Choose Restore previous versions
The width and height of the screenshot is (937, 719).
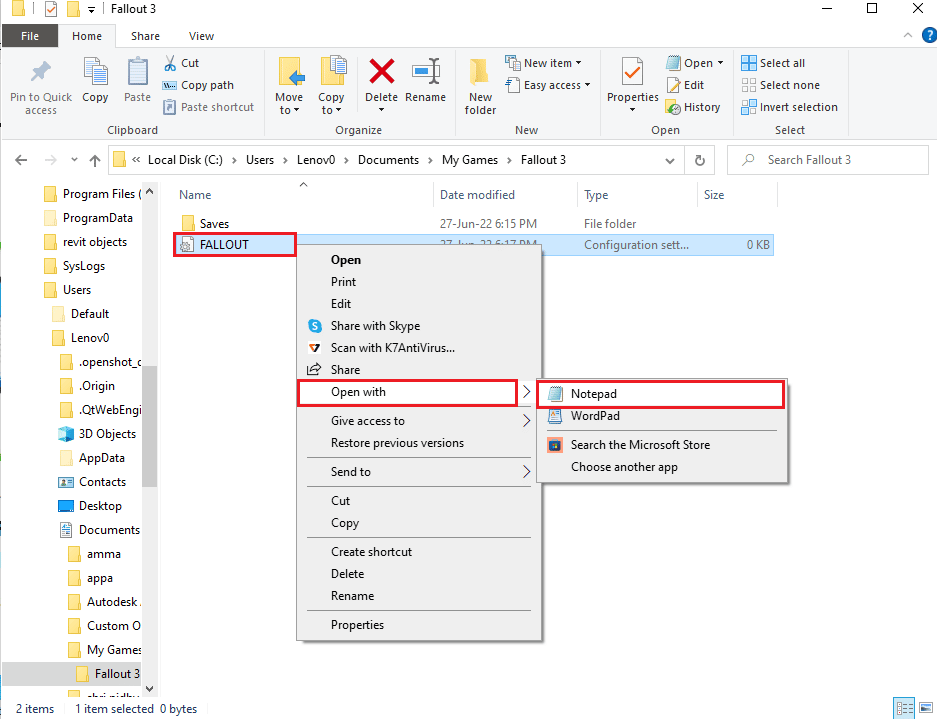397,443
